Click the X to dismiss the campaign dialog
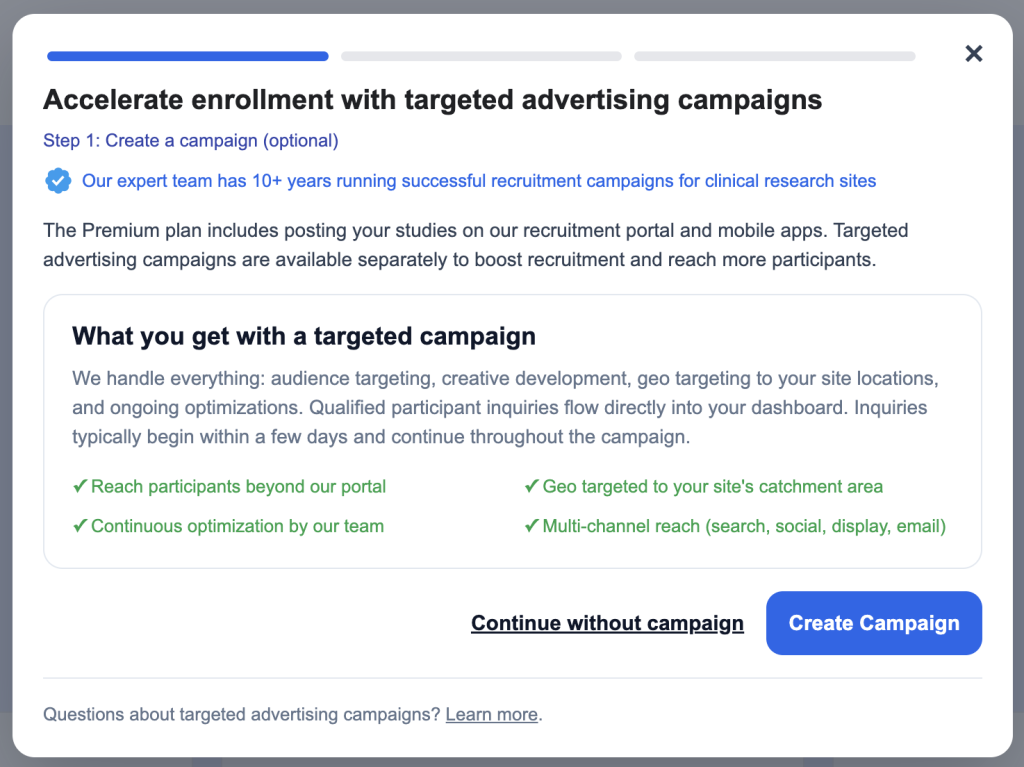The image size is (1024, 767). point(973,53)
